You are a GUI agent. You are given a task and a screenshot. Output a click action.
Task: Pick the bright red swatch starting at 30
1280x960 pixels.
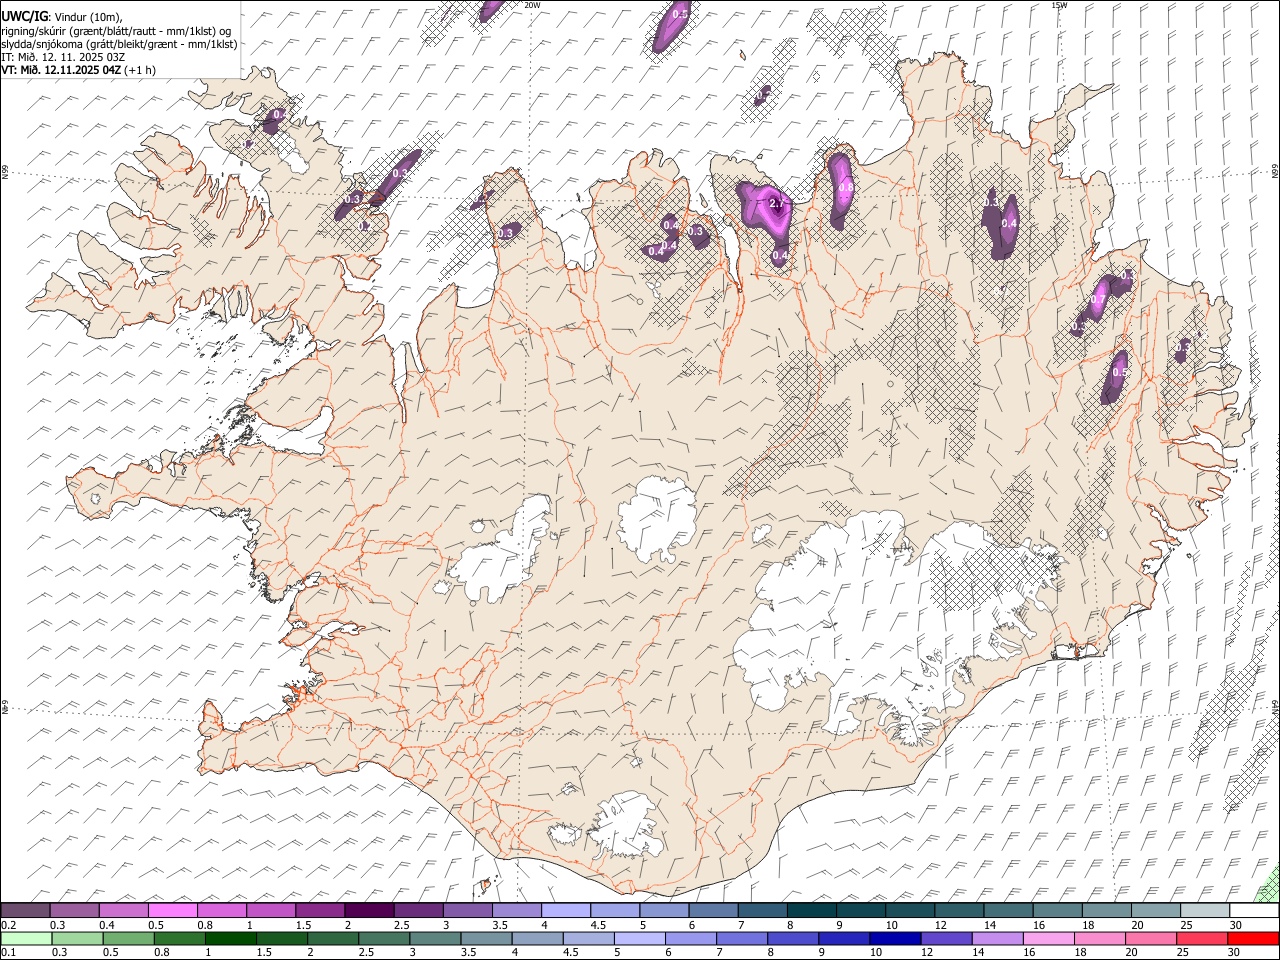(x=1253, y=938)
